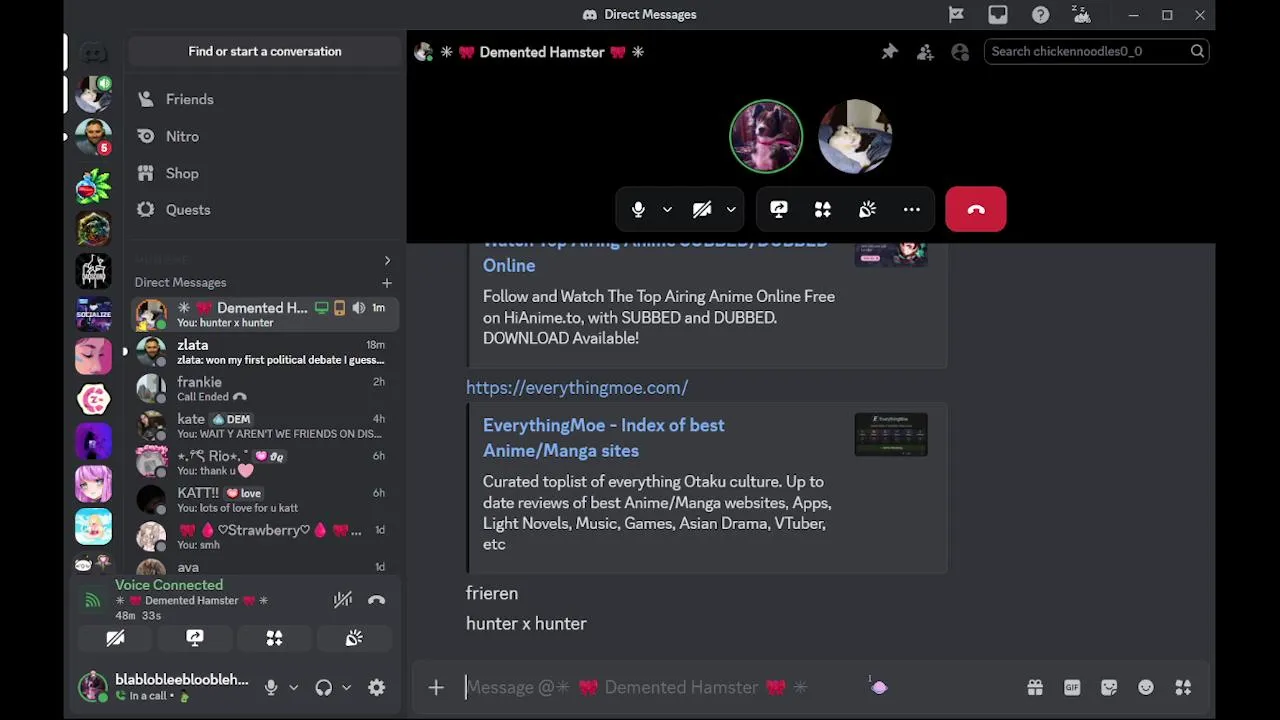
Task: Open camera options arrow in call
Action: pyautogui.click(x=731, y=209)
